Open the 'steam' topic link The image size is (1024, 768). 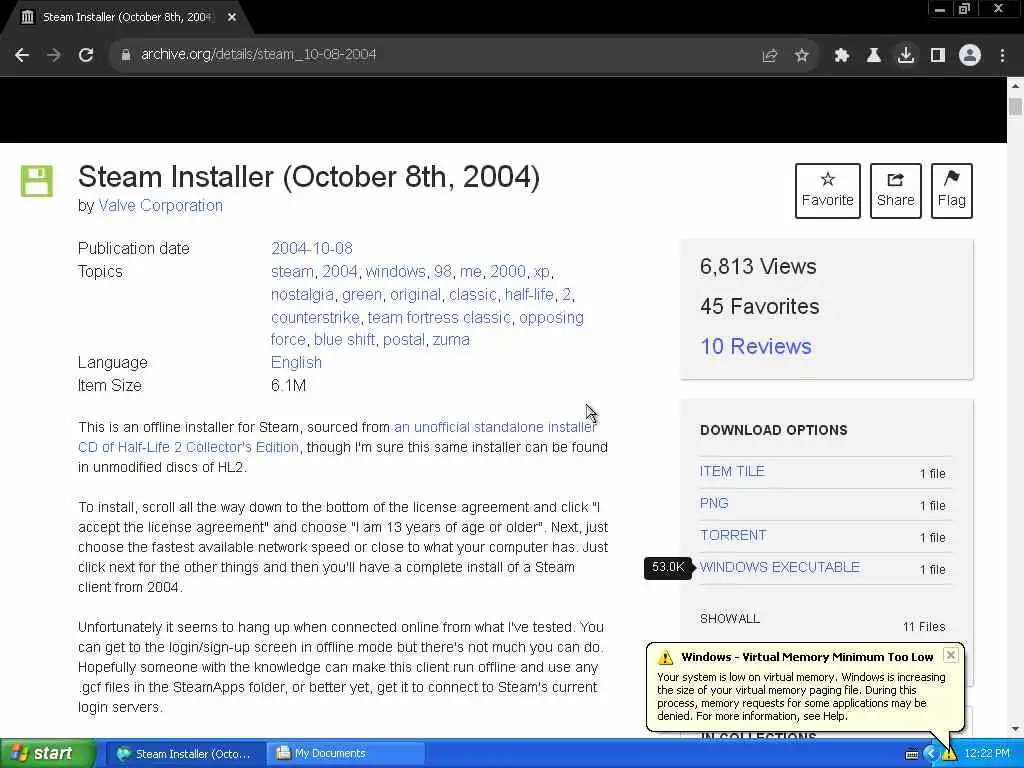pos(292,272)
